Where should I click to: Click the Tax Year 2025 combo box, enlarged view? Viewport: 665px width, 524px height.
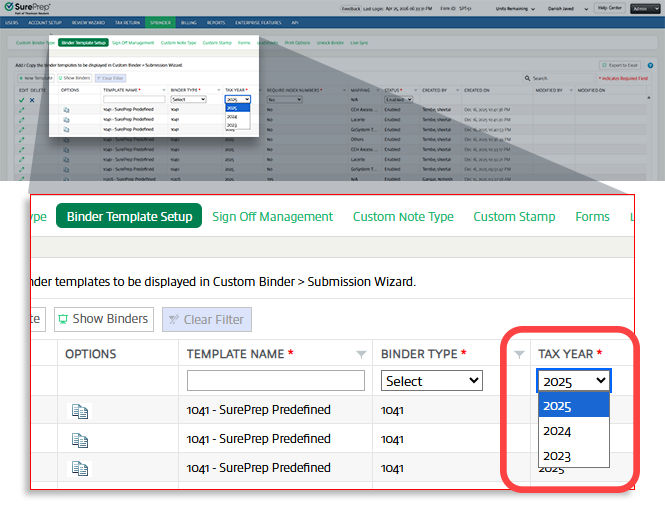pos(573,381)
